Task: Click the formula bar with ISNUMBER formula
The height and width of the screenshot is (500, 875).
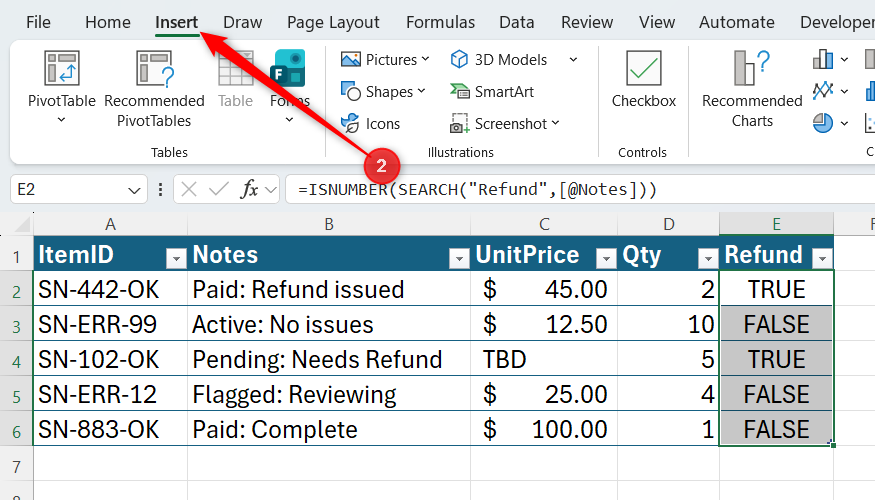Action: pyautogui.click(x=580, y=190)
